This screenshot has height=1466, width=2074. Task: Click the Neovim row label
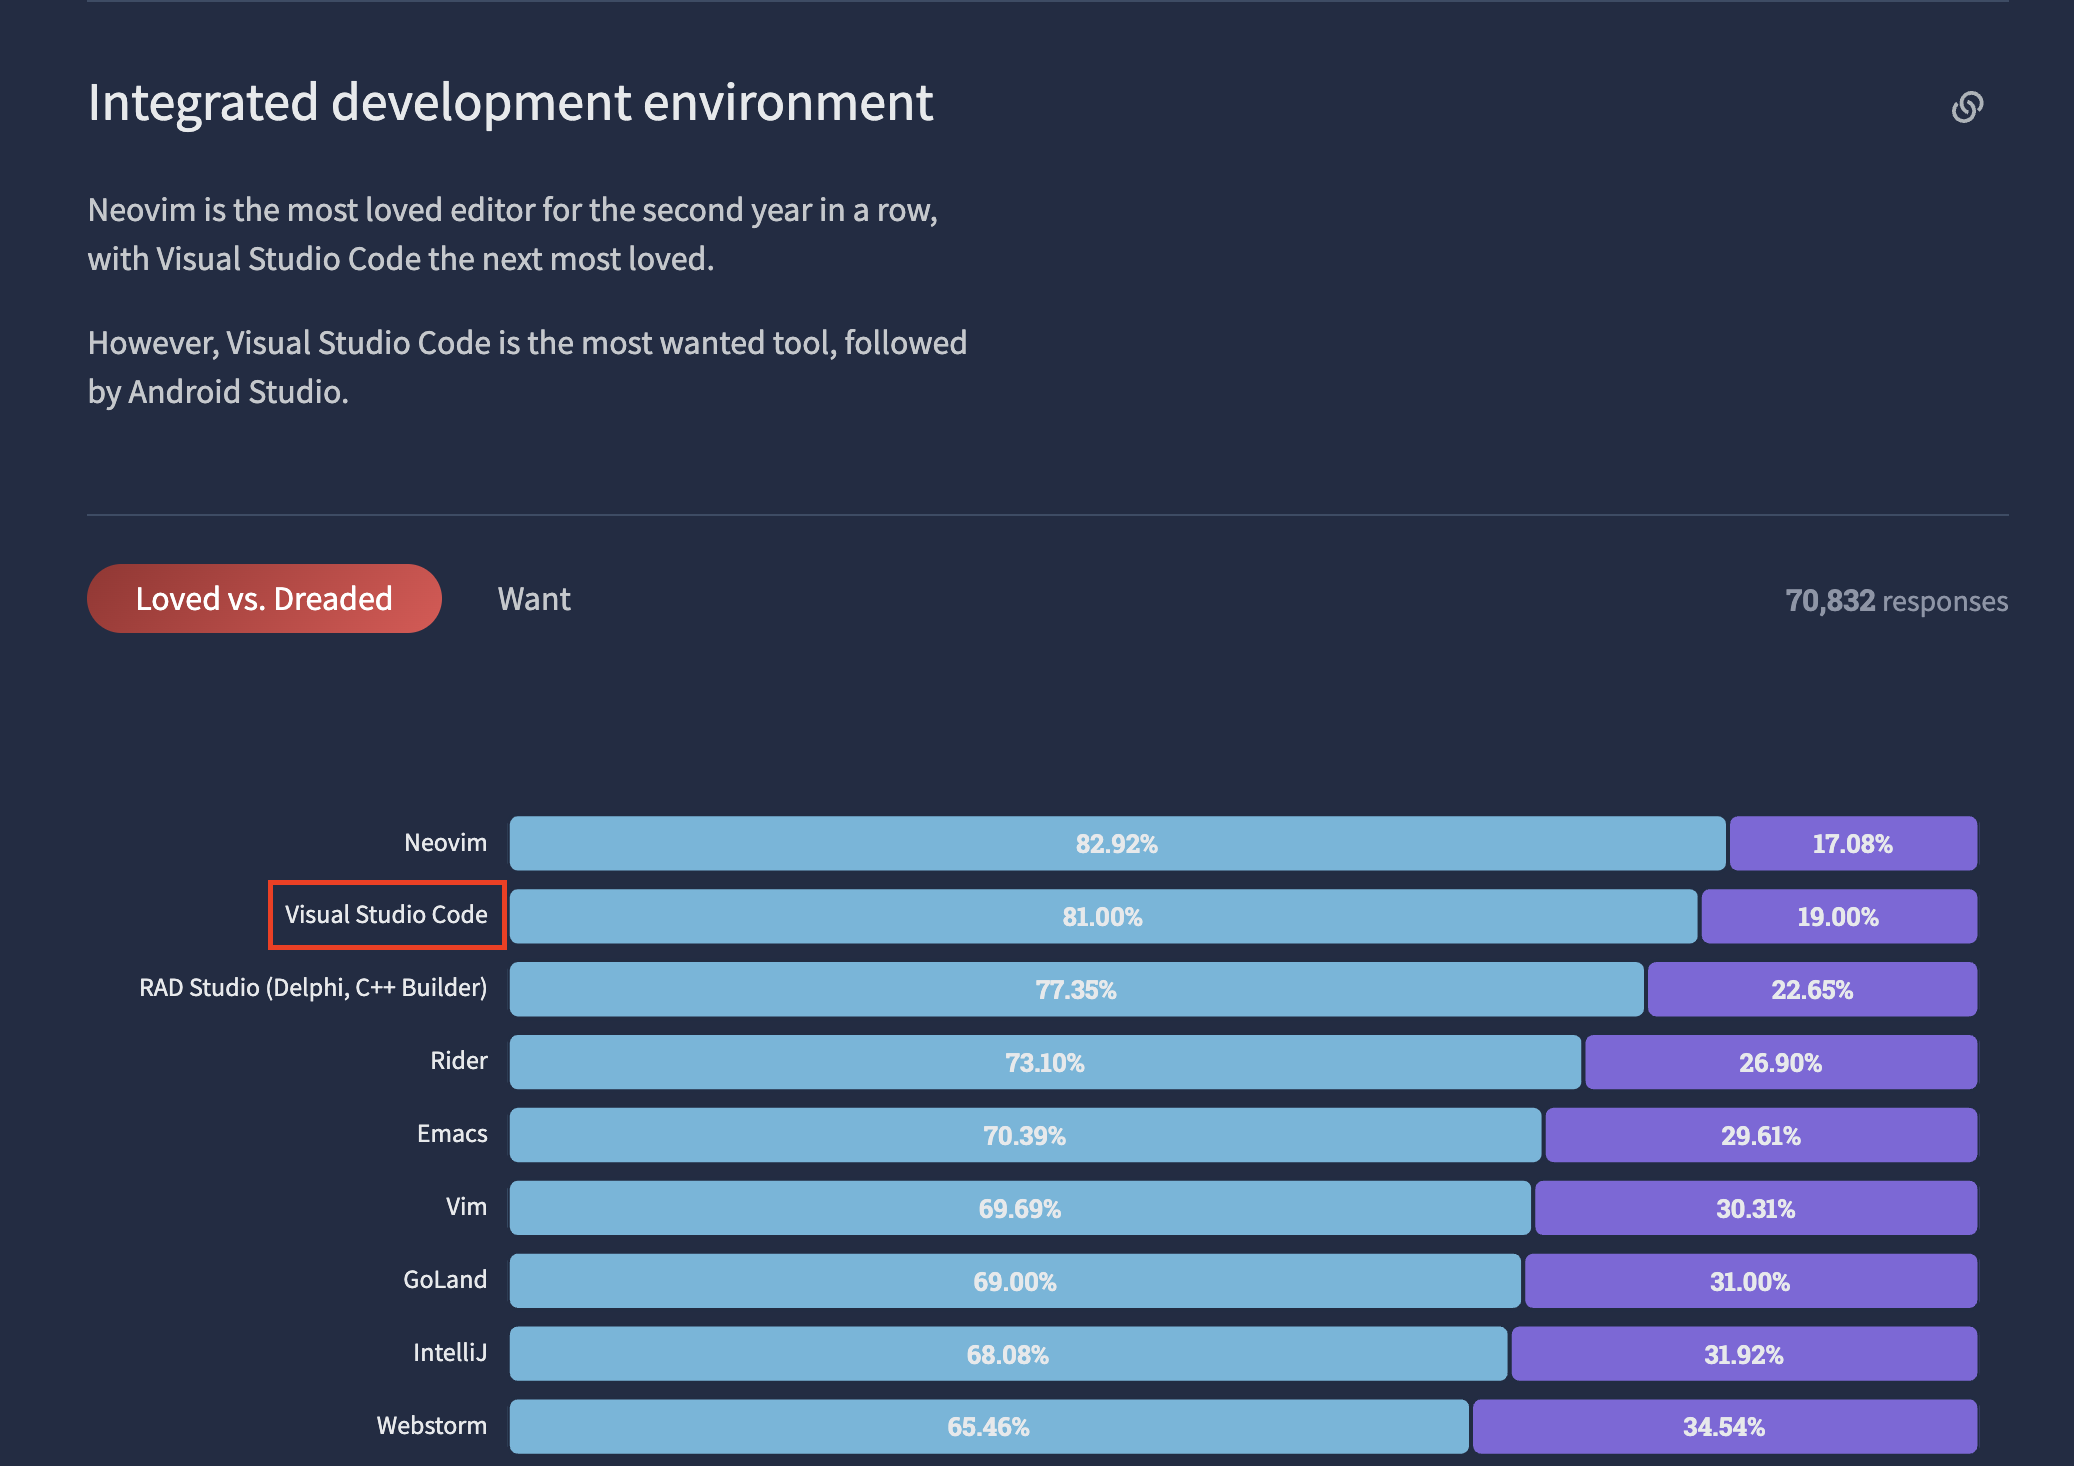click(x=444, y=842)
